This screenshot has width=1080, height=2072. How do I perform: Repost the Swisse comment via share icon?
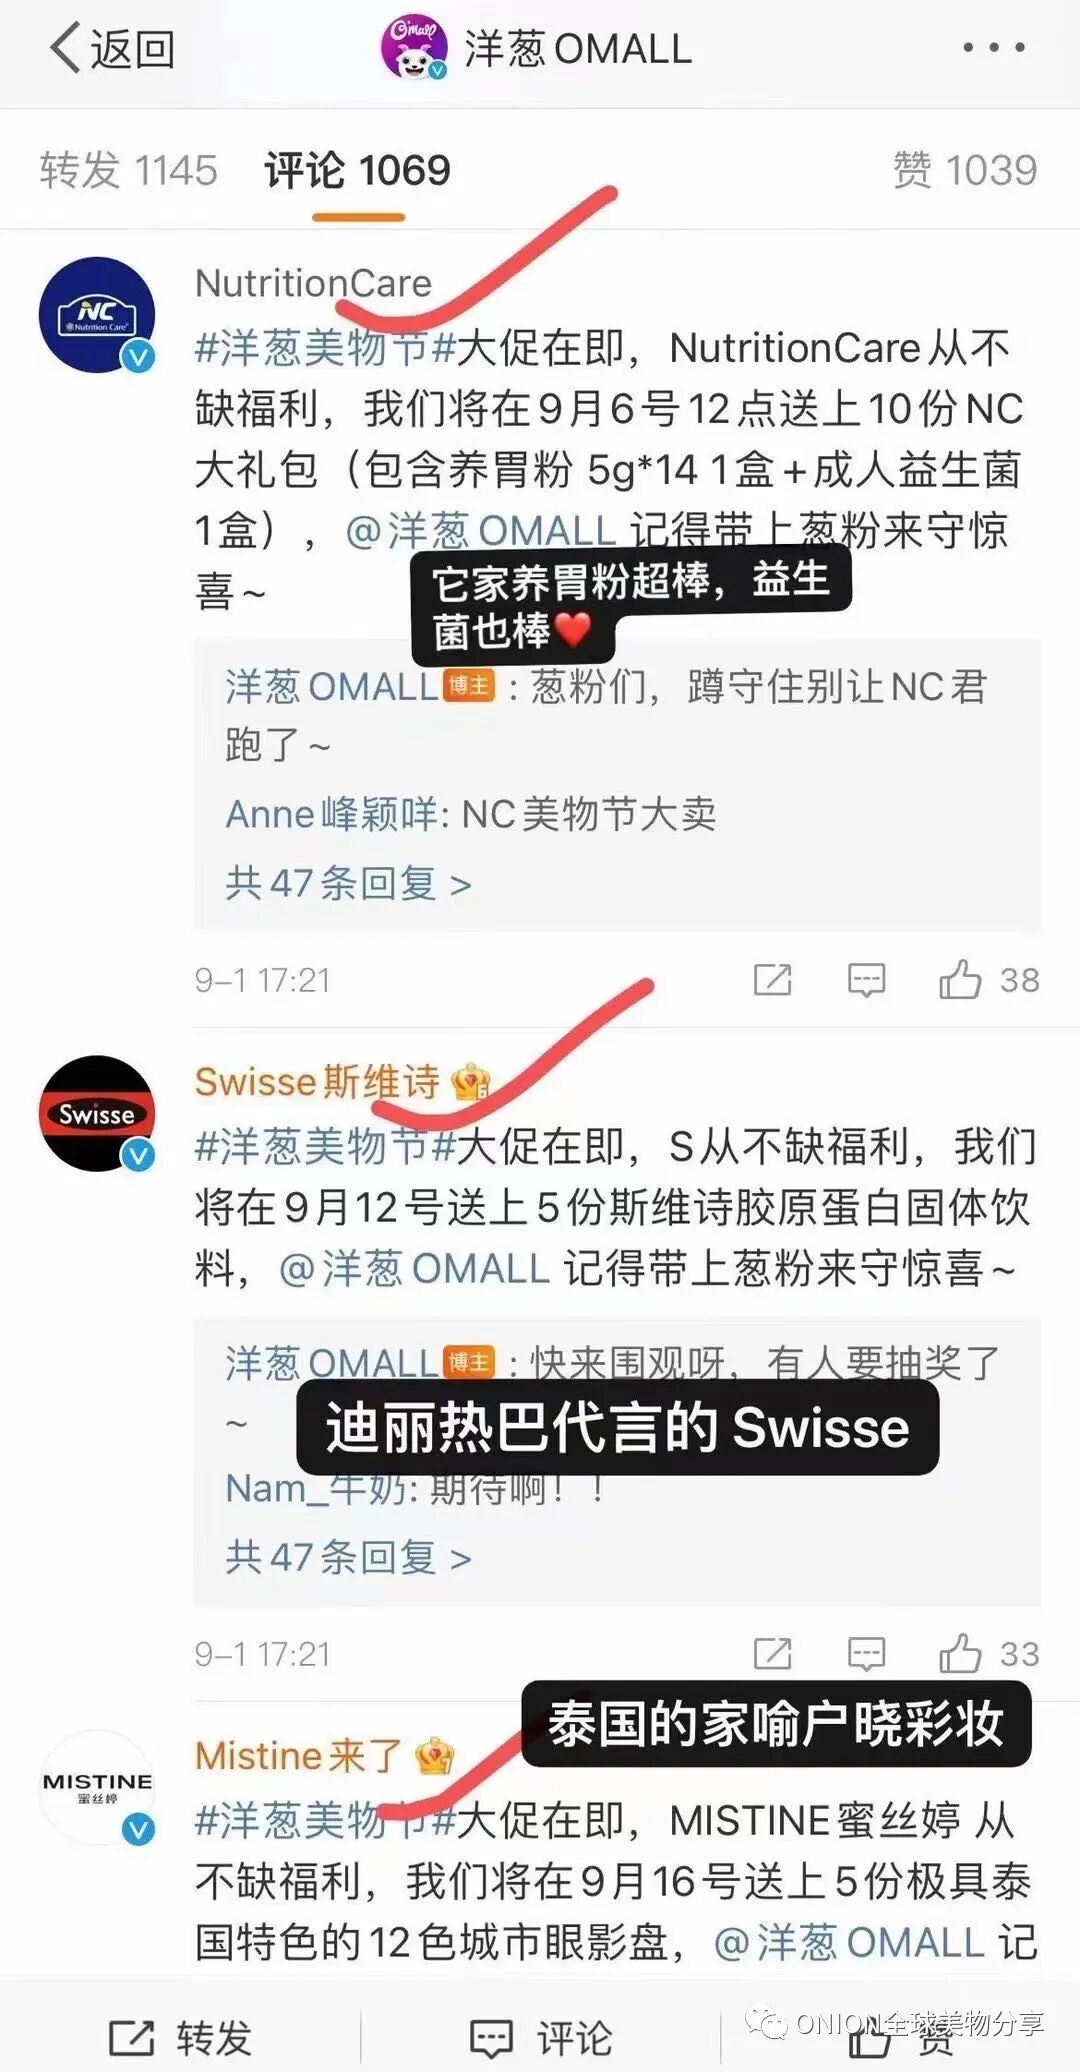[772, 1654]
